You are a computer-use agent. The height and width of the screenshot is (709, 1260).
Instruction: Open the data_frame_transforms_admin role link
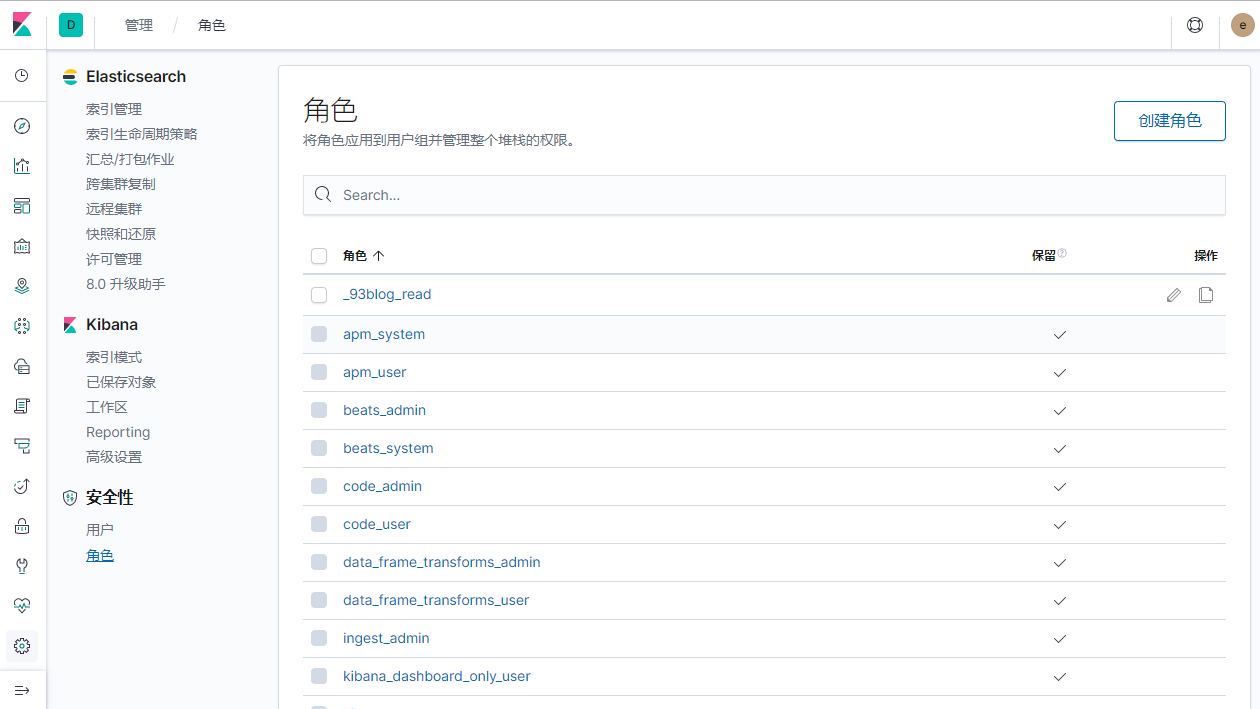[442, 562]
